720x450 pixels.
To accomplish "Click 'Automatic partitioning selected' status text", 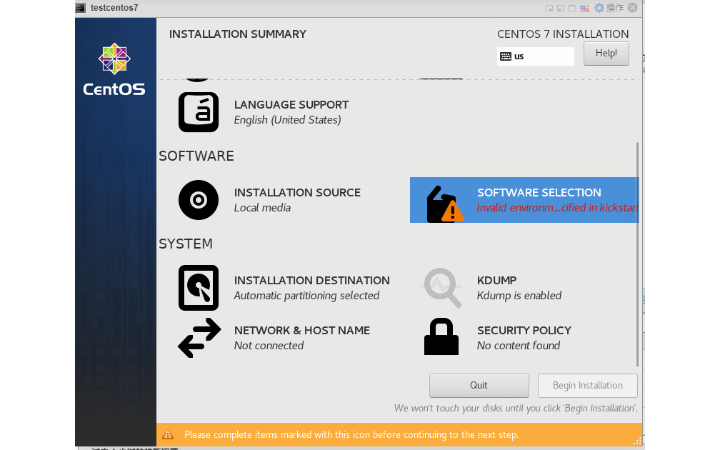I will coord(307,295).
